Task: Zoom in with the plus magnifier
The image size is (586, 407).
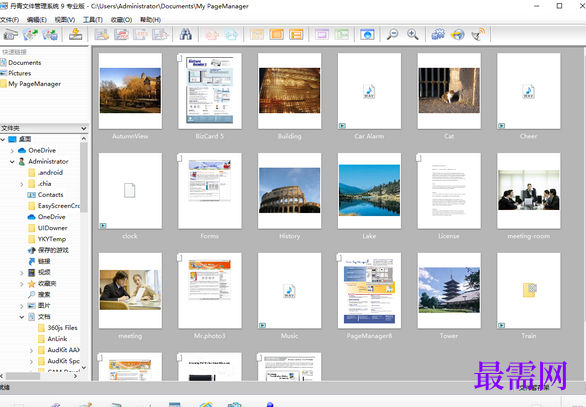Action: coord(413,35)
